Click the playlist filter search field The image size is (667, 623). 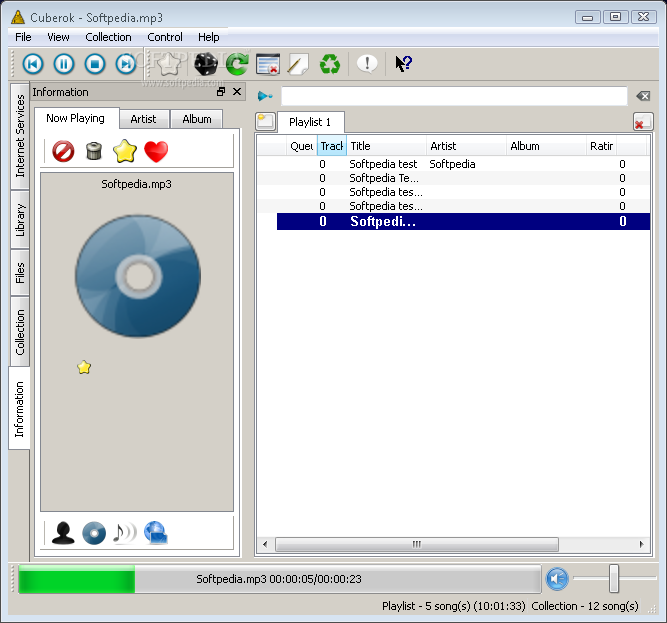point(454,96)
